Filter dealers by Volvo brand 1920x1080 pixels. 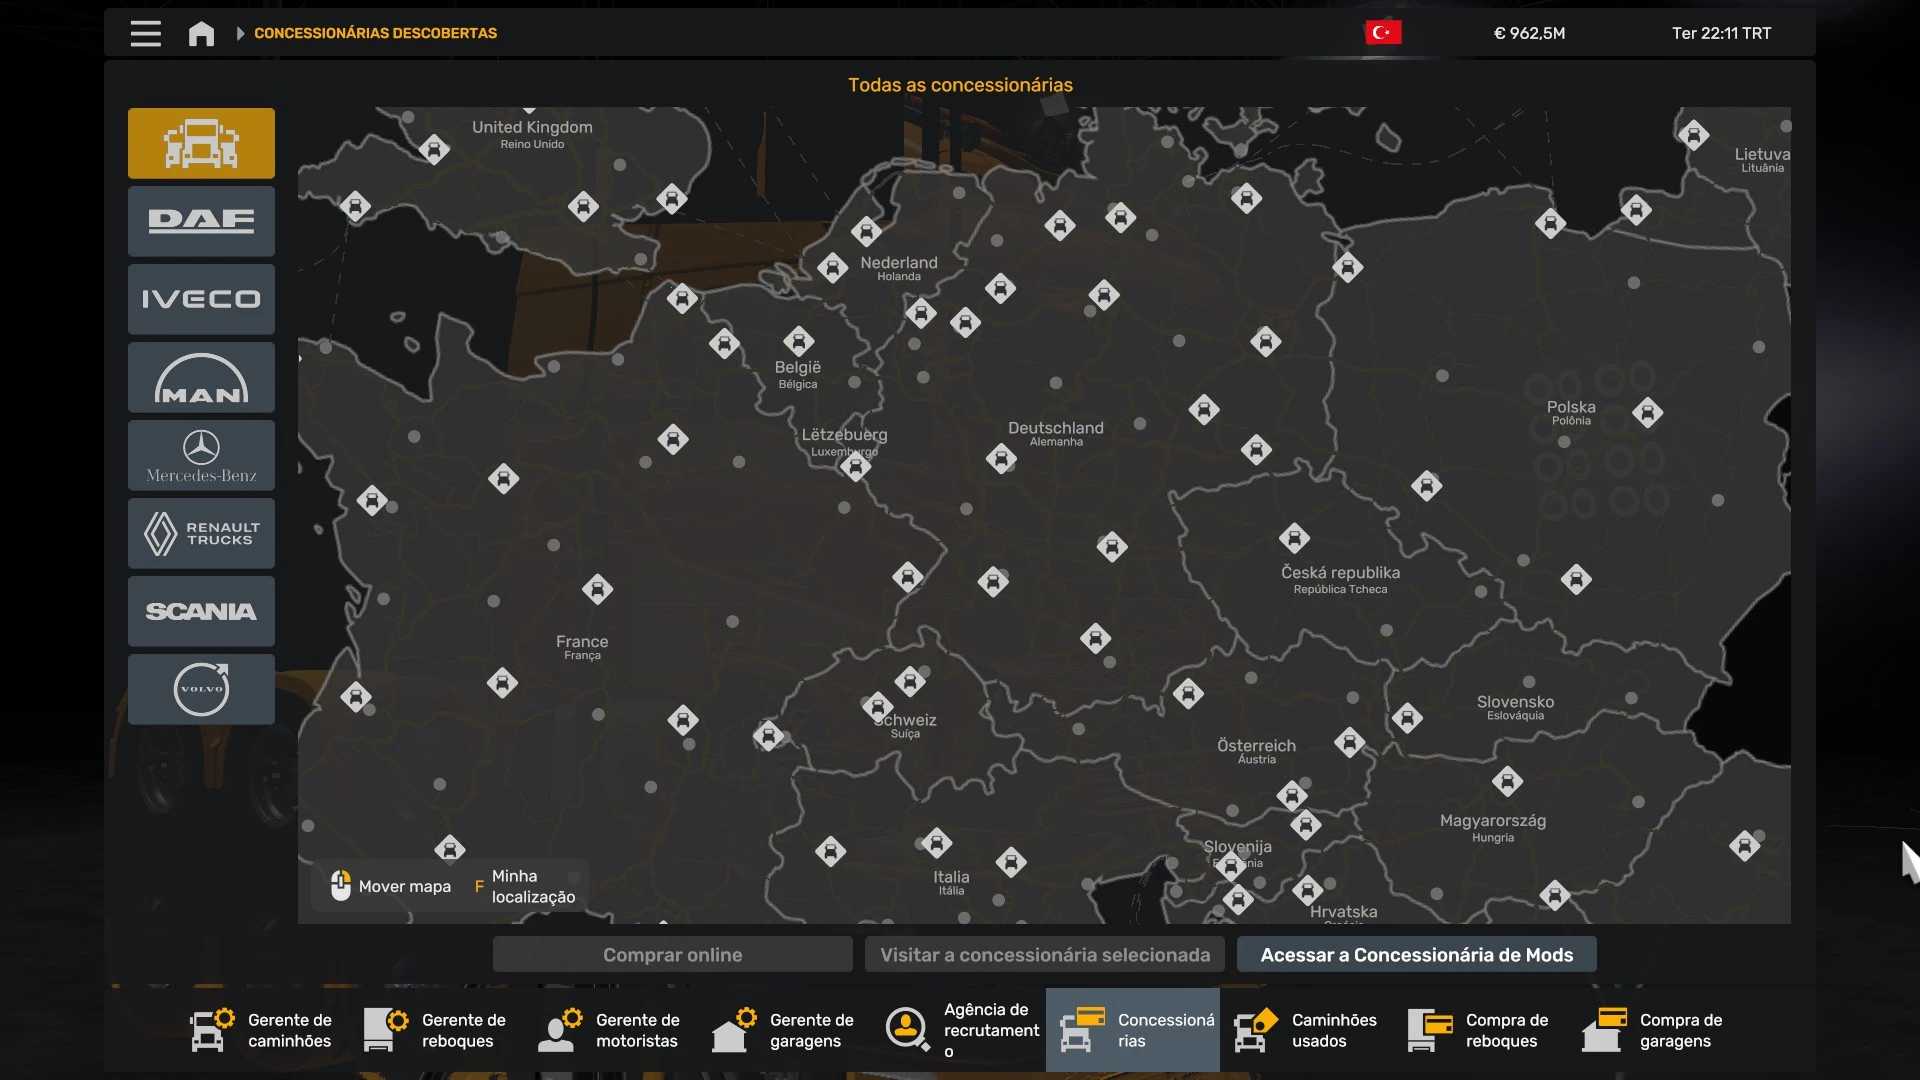201,689
